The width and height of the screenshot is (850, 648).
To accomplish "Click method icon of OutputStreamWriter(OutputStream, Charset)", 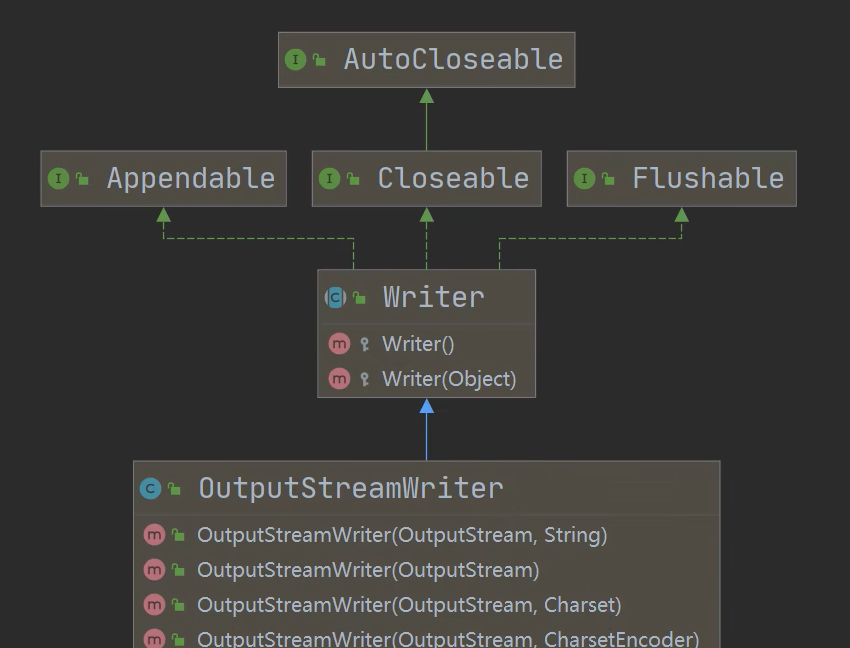I will (x=154, y=605).
